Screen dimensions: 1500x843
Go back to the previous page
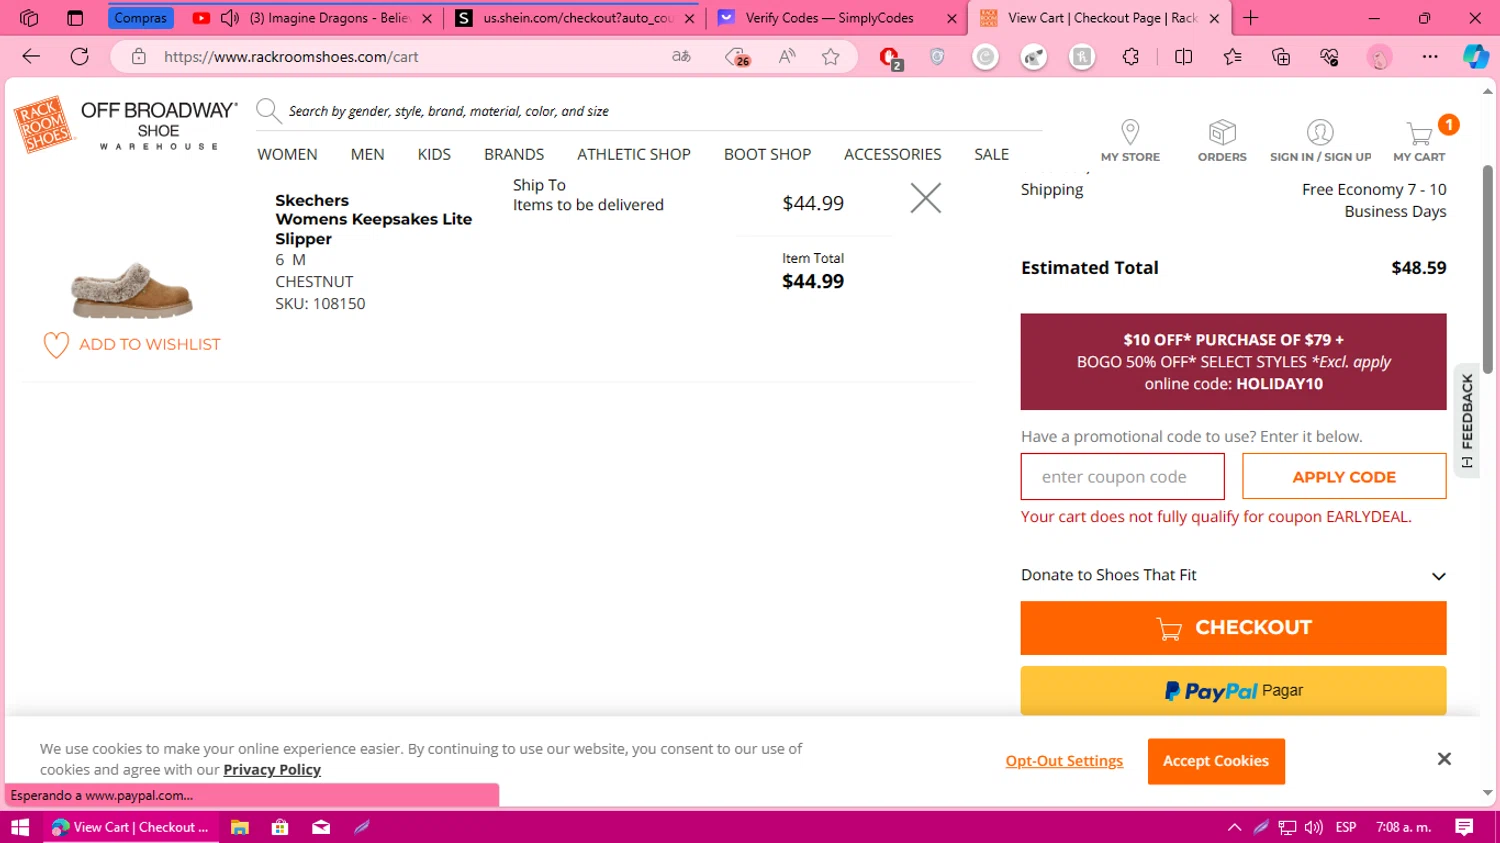[31, 57]
